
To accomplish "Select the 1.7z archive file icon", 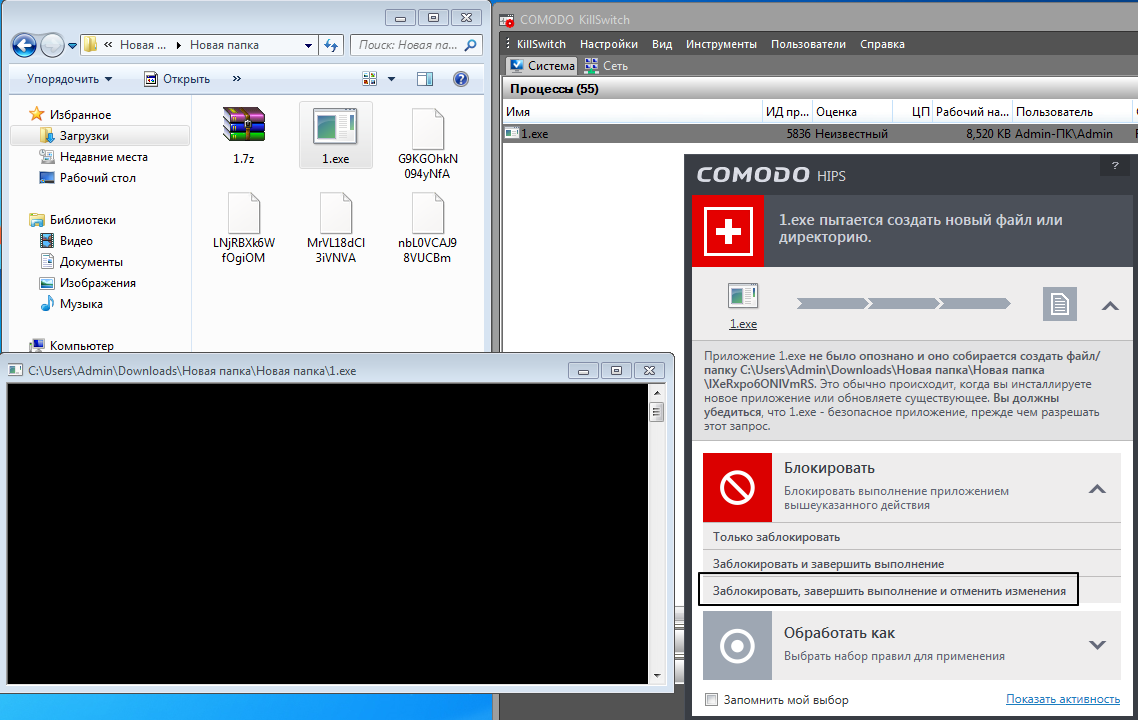I will (x=244, y=125).
